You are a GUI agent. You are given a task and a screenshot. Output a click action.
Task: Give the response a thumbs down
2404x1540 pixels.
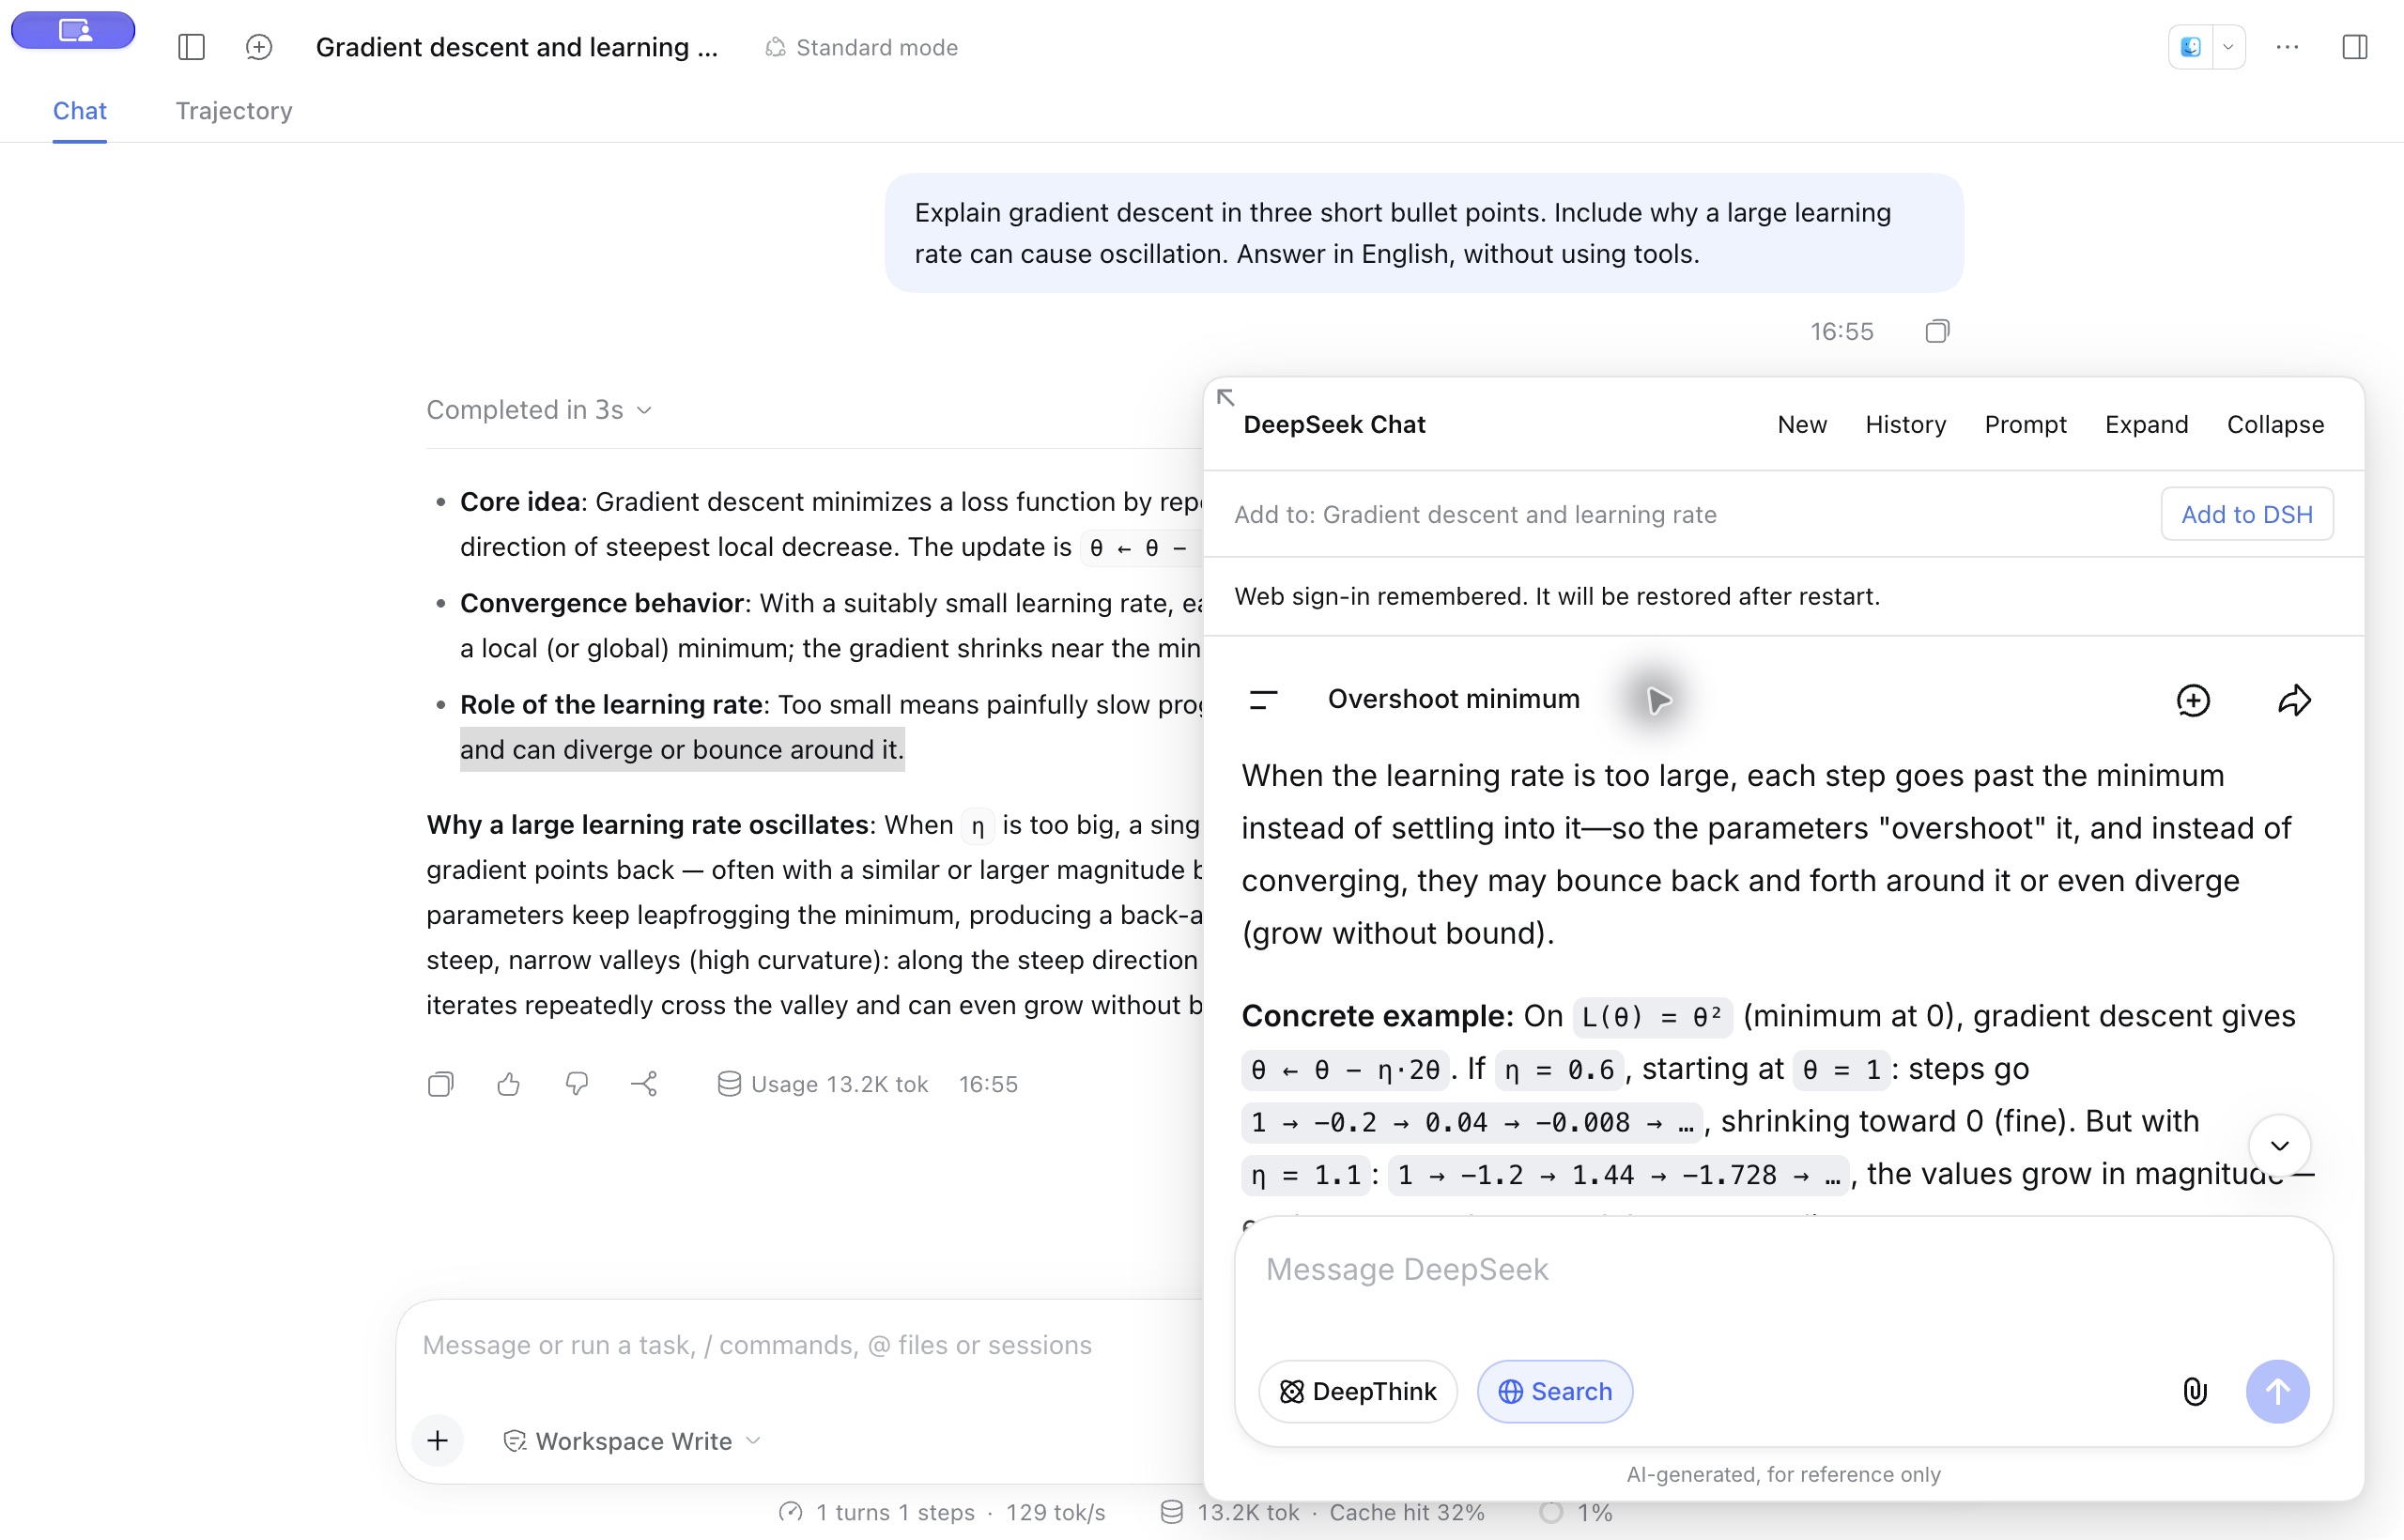[x=576, y=1084]
